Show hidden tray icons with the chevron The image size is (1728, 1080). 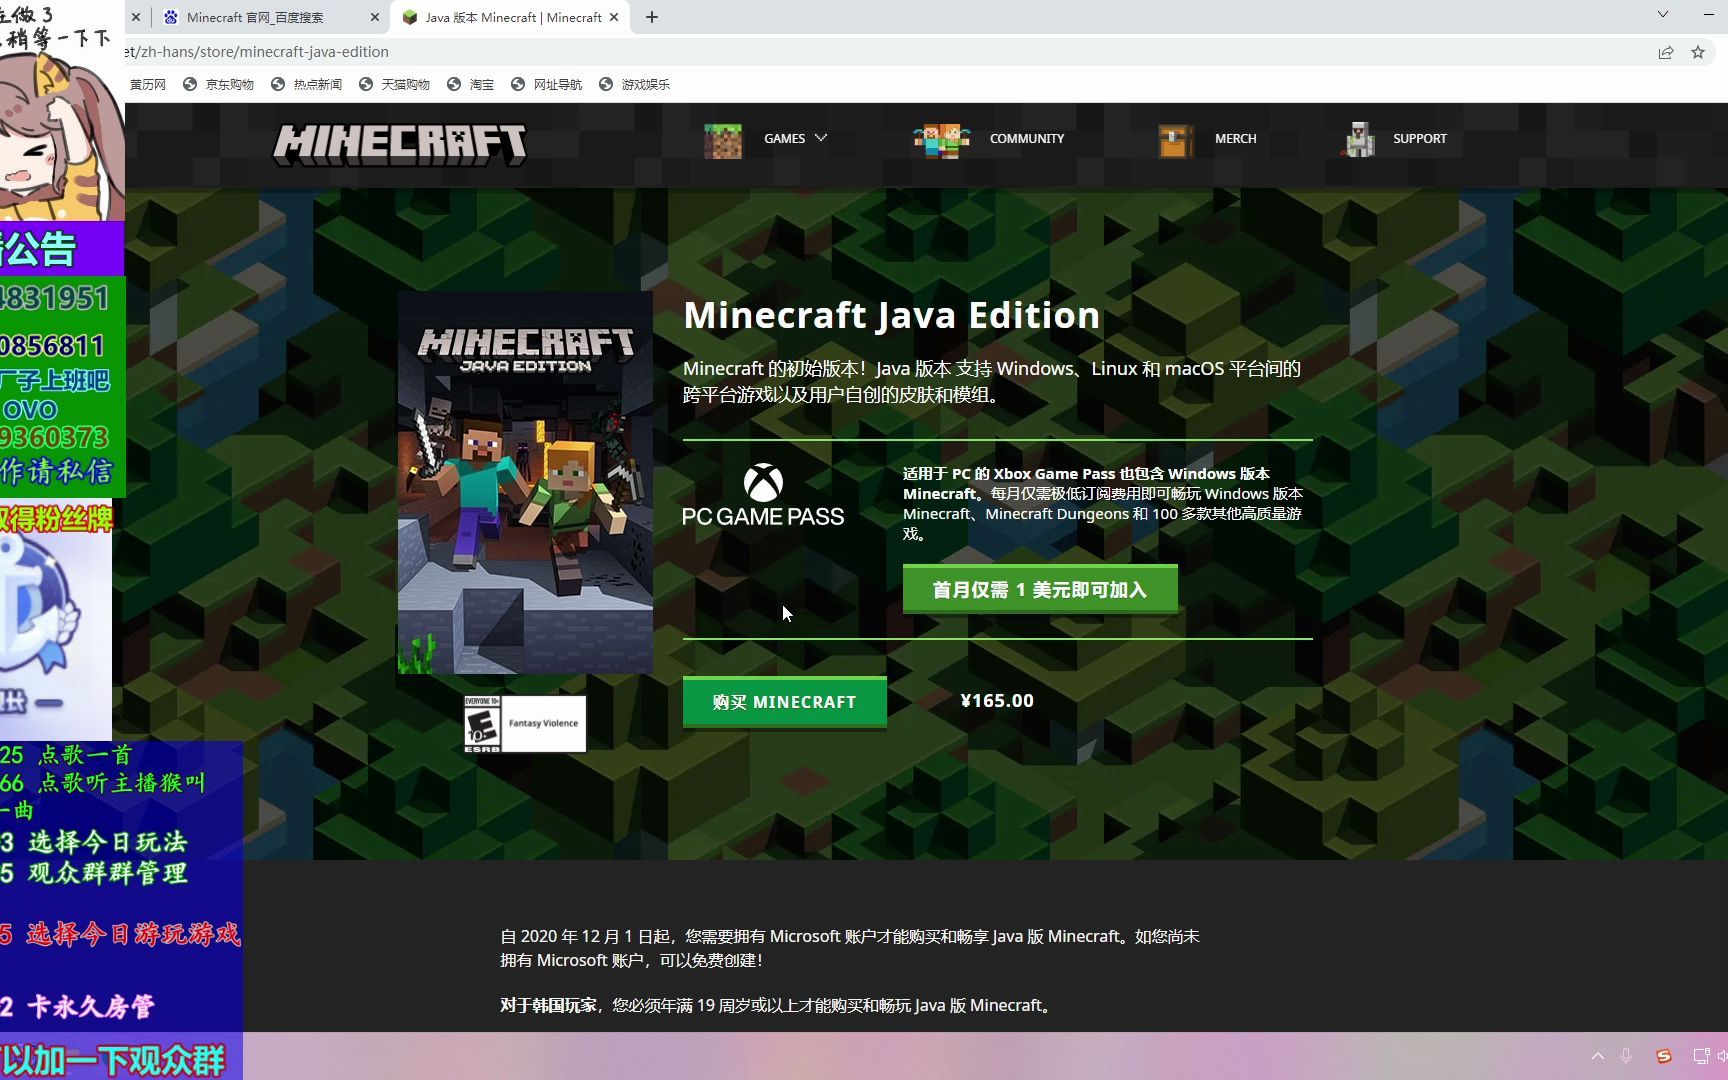(x=1597, y=1055)
